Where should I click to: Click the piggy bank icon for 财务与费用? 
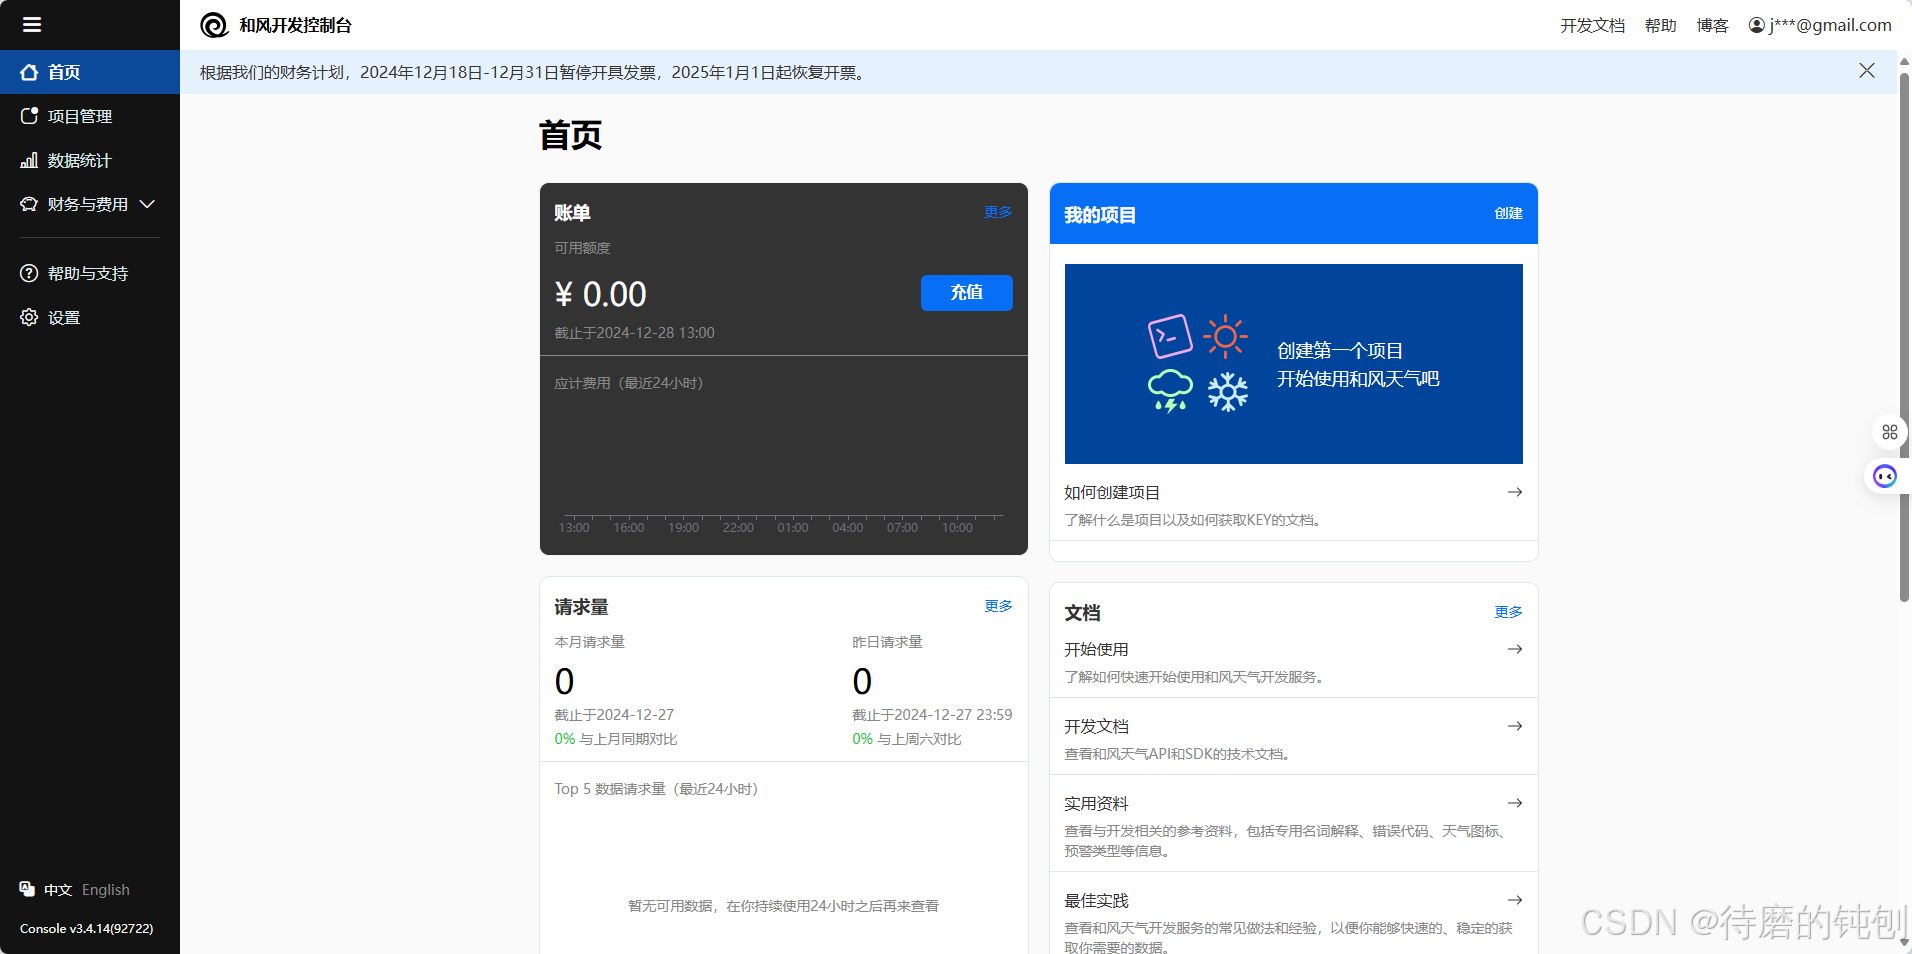point(29,204)
